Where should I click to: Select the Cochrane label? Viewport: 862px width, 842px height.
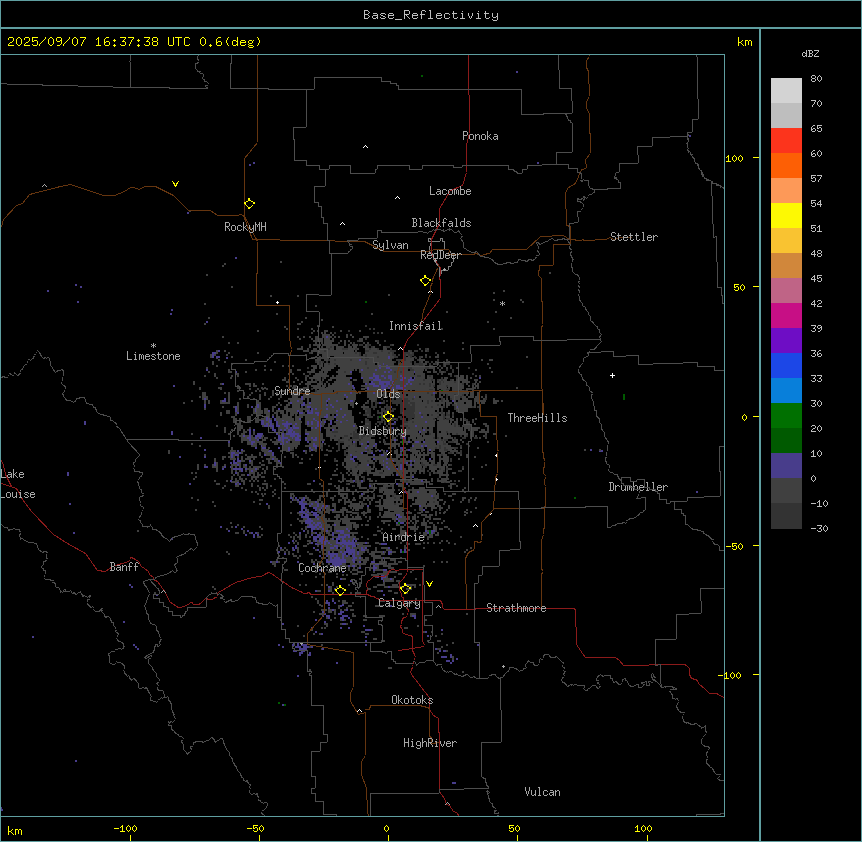point(322,568)
